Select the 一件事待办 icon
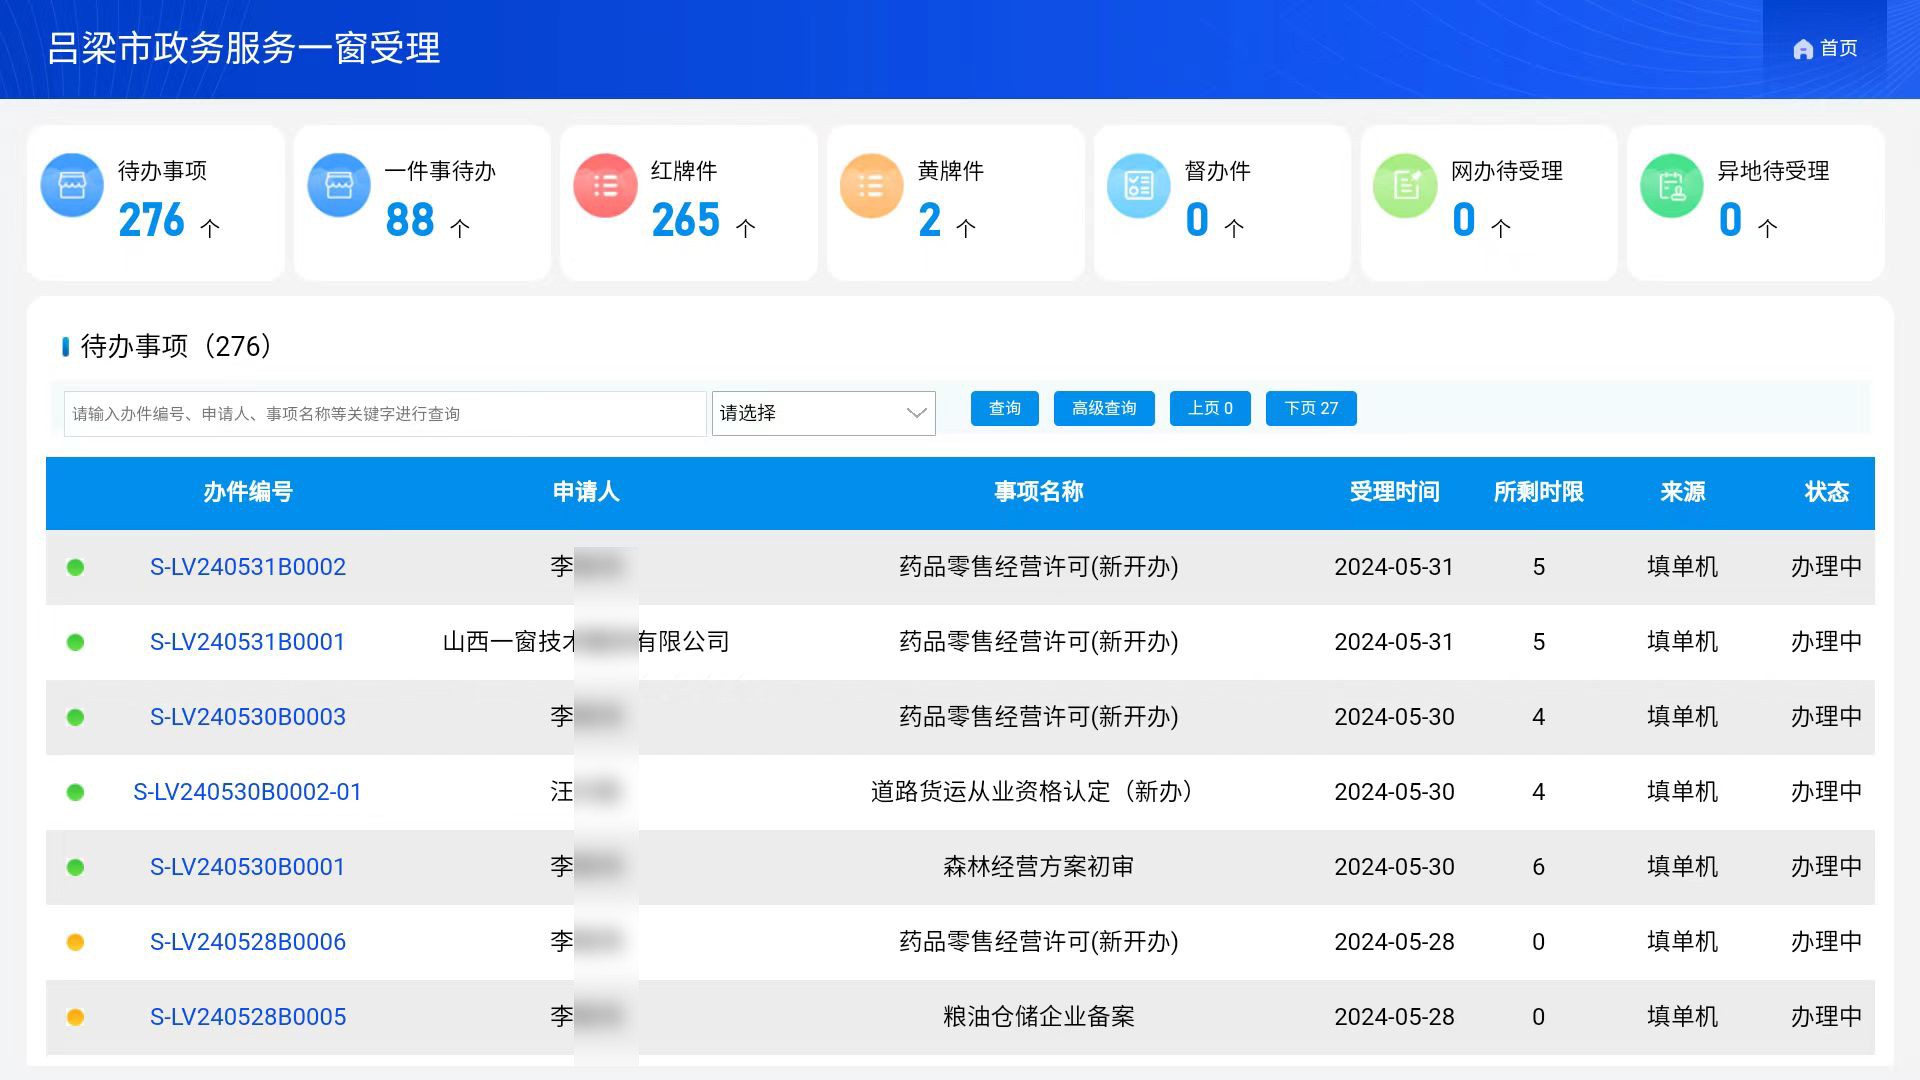The width and height of the screenshot is (1920, 1080). [338, 186]
